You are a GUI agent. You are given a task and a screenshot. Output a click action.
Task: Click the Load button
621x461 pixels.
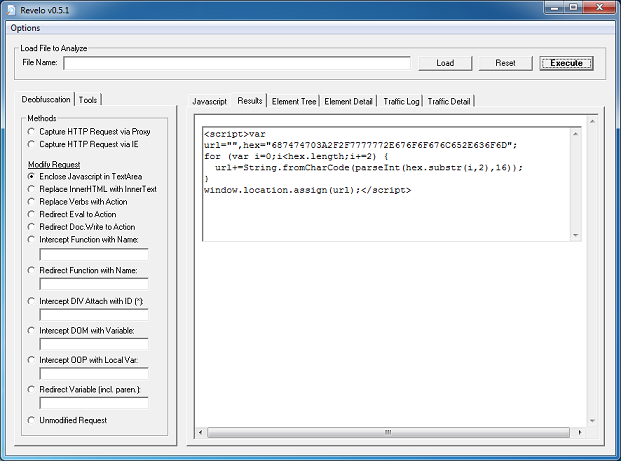(x=445, y=63)
